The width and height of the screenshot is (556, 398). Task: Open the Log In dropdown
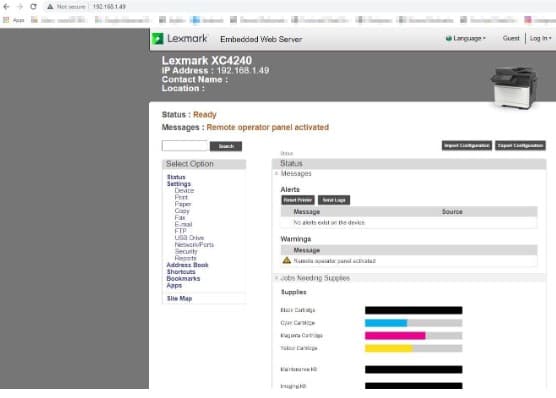(x=540, y=38)
